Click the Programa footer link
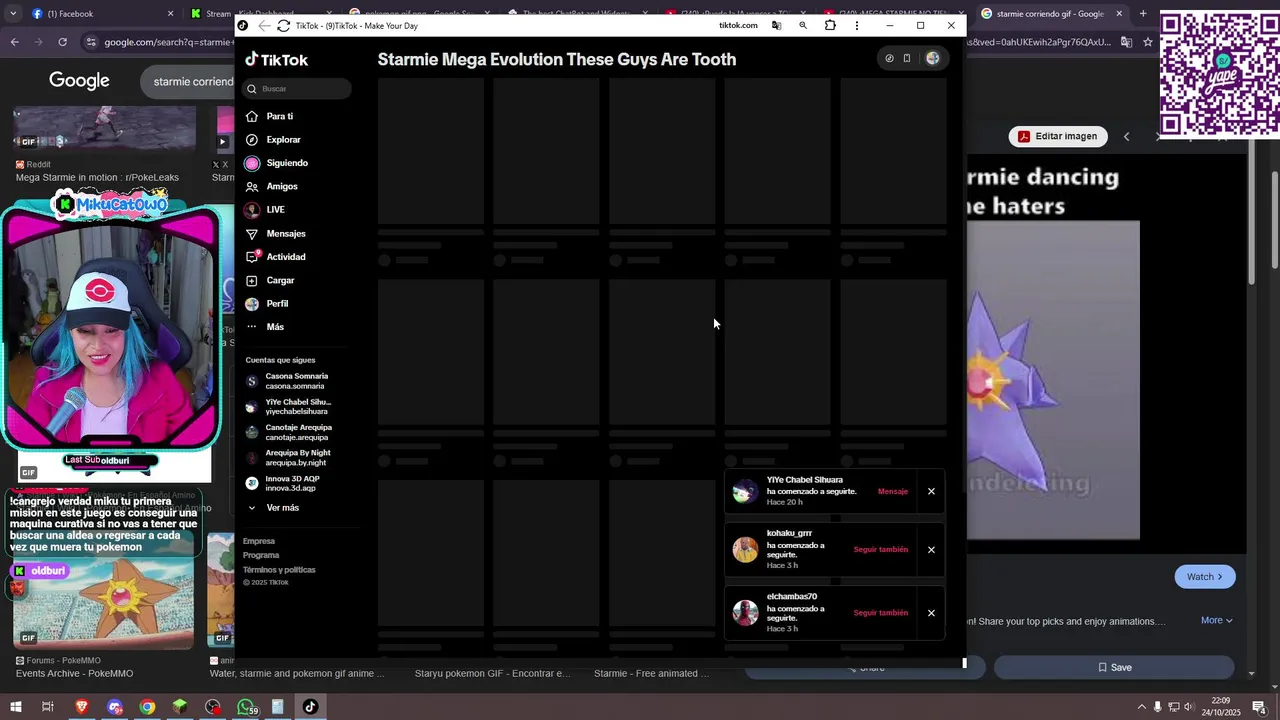This screenshot has width=1280, height=720. (261, 555)
